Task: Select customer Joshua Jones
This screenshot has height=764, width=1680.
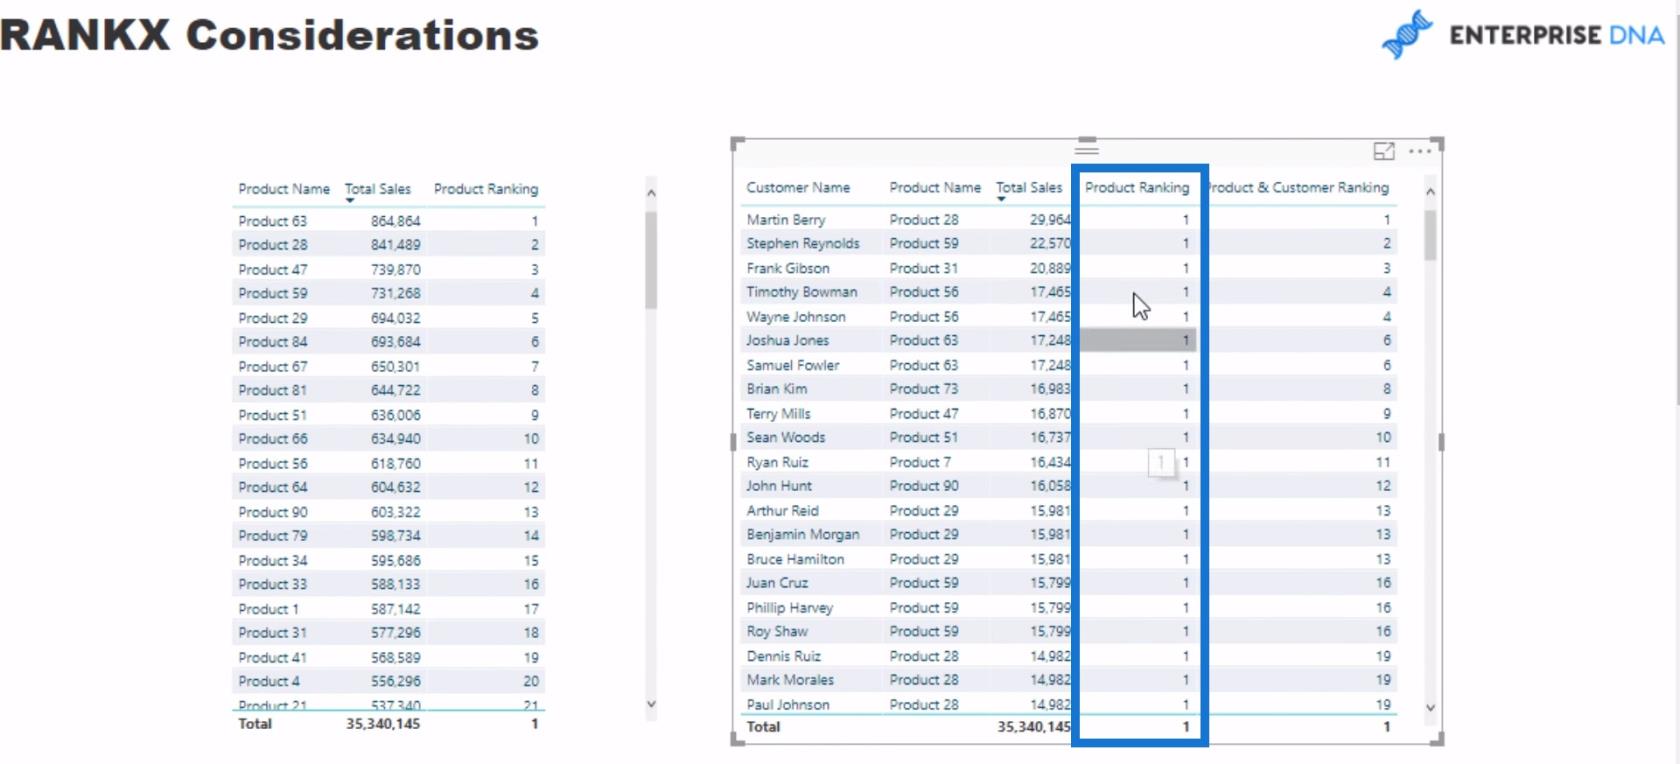Action: (787, 341)
